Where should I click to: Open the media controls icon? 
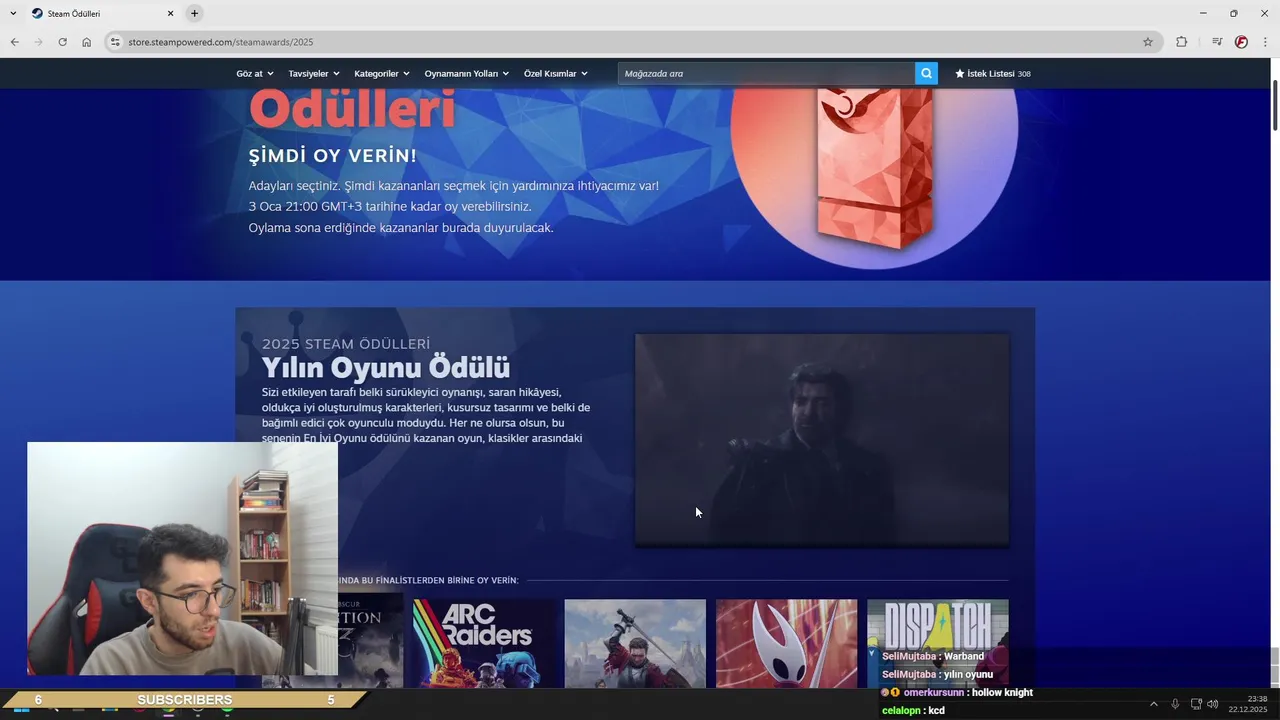click(1217, 42)
